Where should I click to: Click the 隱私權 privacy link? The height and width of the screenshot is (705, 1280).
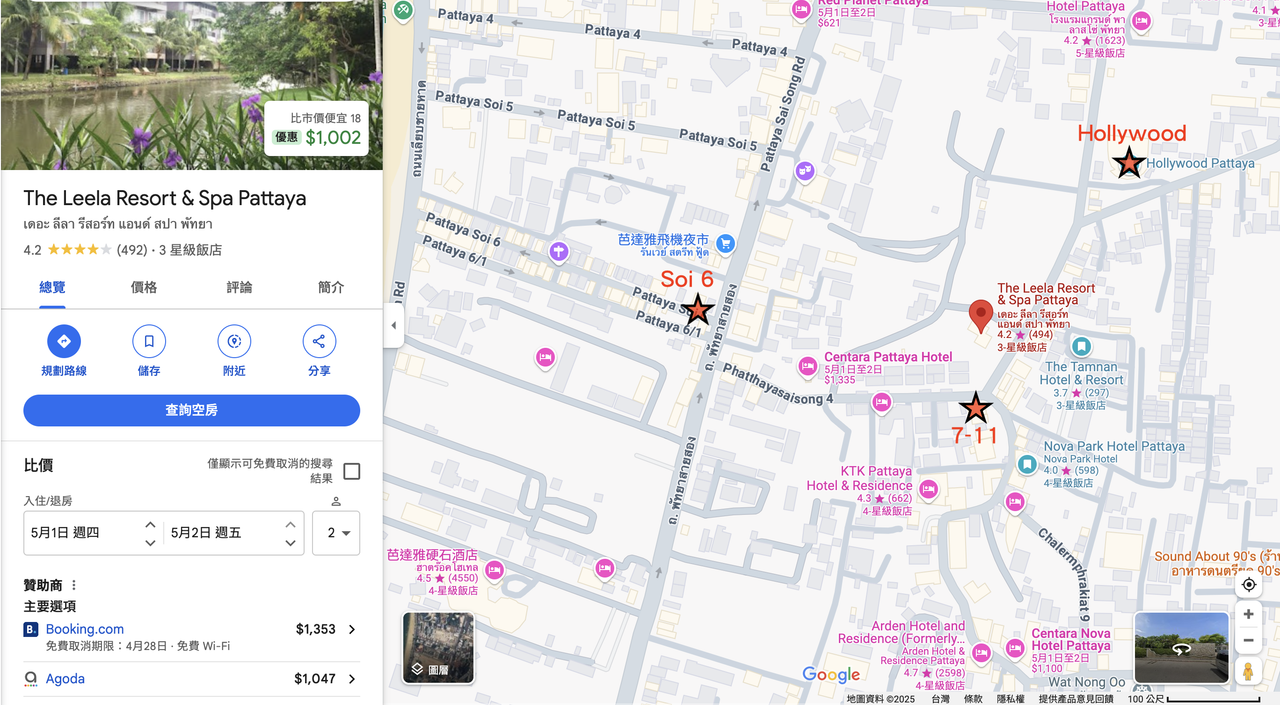coord(1010,699)
